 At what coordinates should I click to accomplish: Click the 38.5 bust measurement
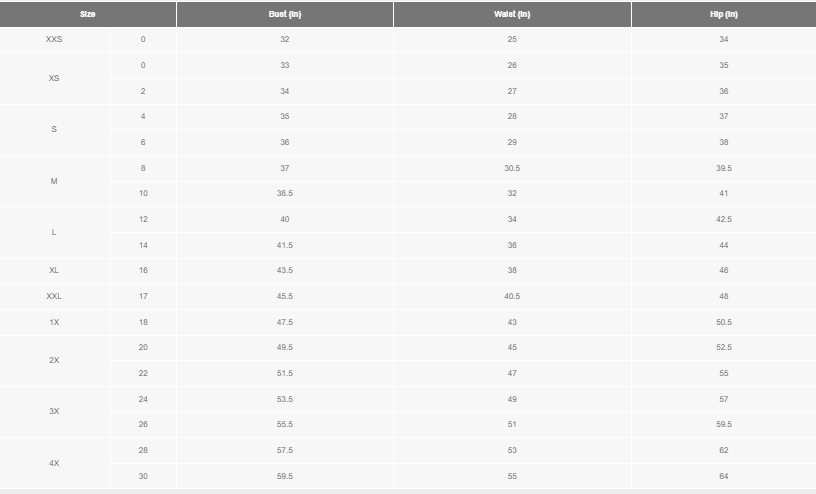pyautogui.click(x=285, y=193)
